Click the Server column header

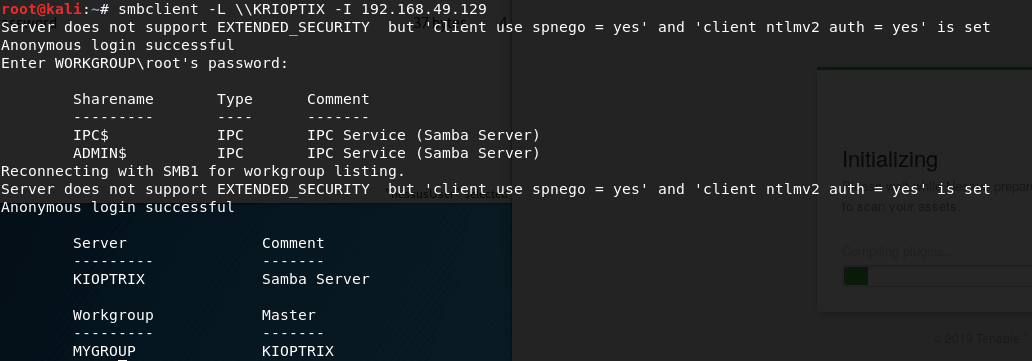[100, 243]
